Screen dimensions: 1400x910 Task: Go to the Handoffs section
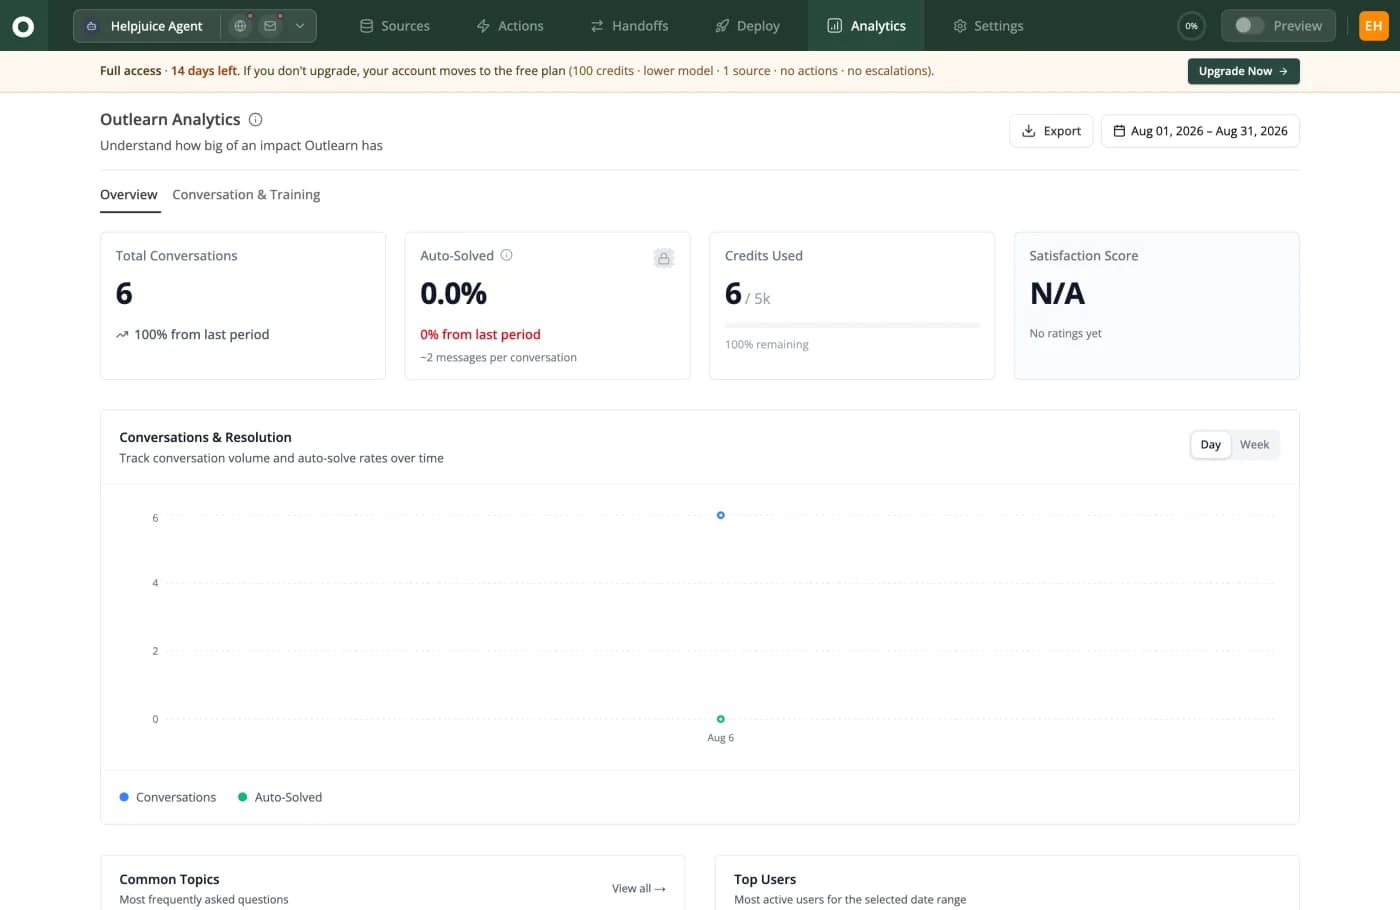click(x=629, y=26)
